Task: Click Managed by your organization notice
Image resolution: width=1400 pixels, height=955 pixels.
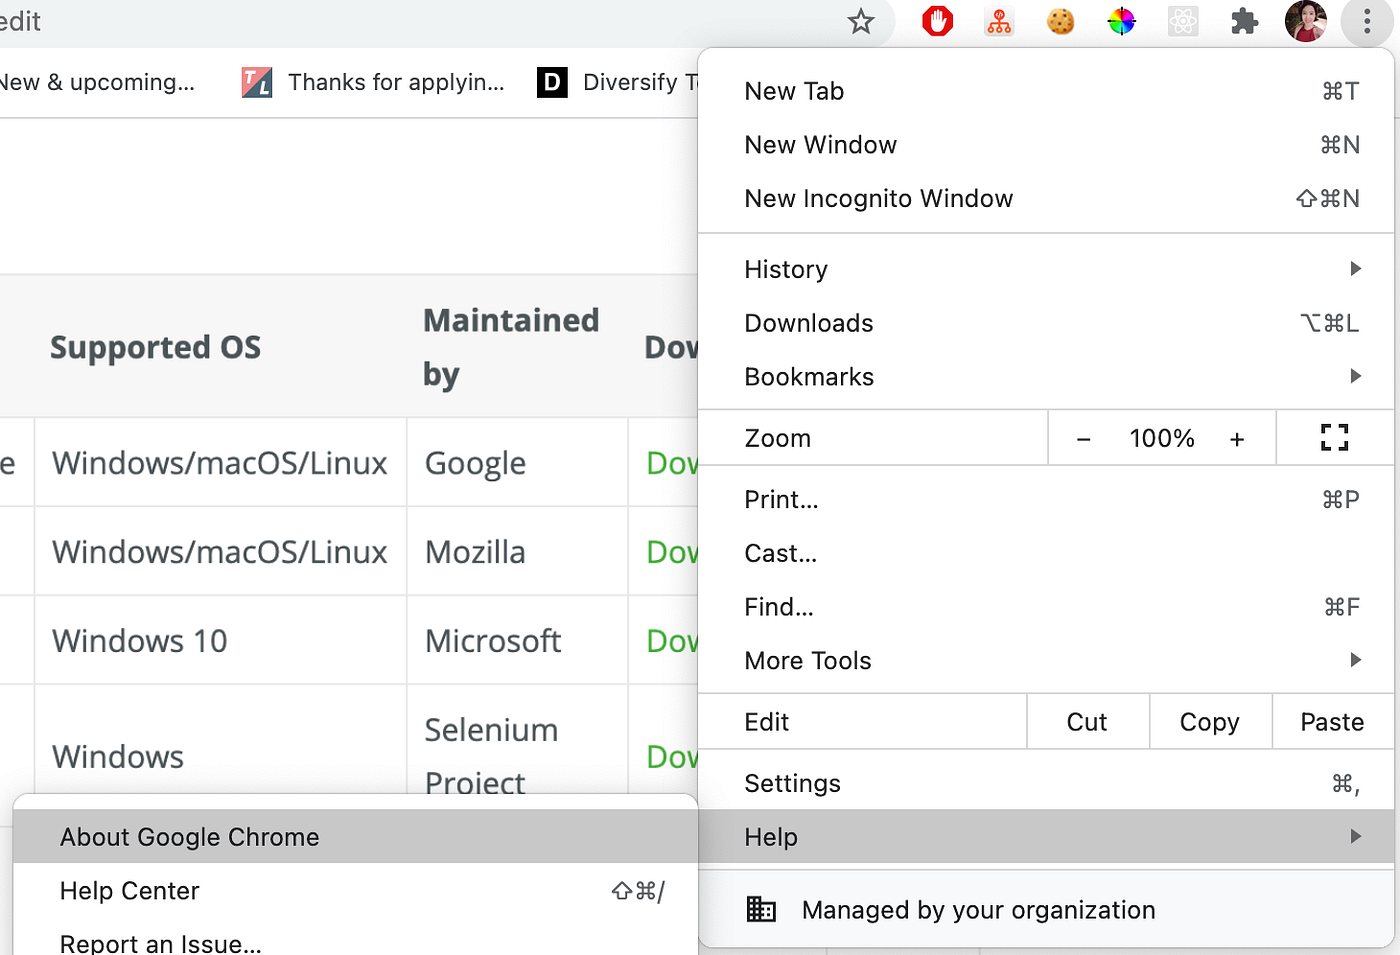Action: tap(1046, 910)
